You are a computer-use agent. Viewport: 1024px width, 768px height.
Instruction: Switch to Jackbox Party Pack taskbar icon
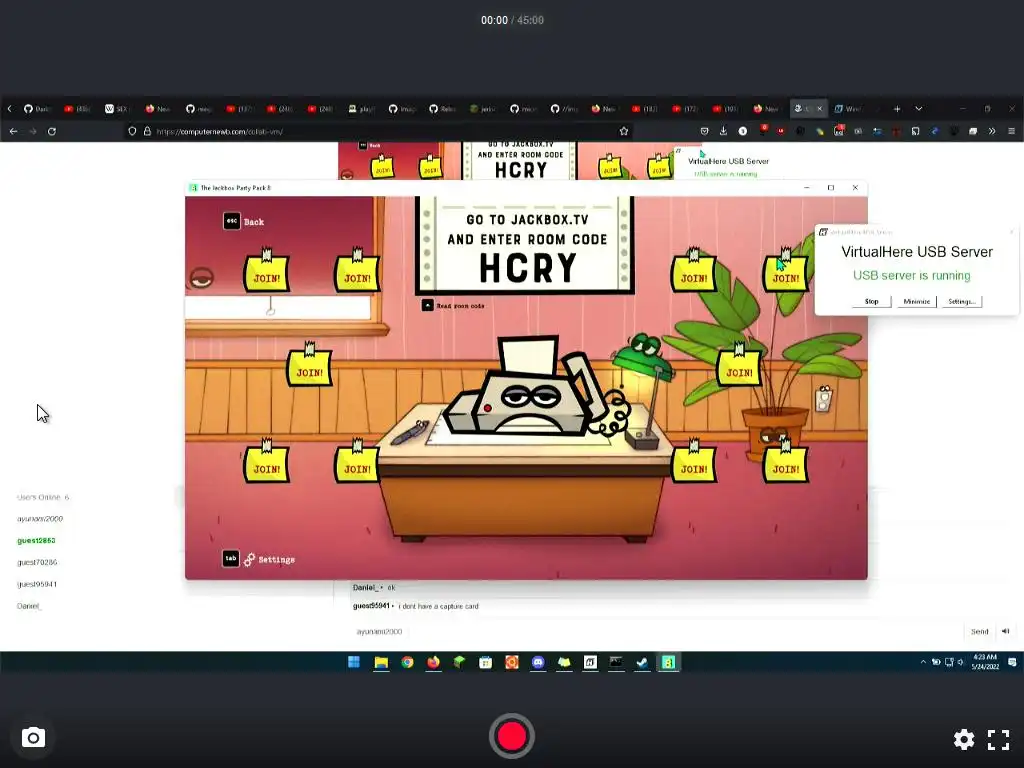[x=668, y=662]
